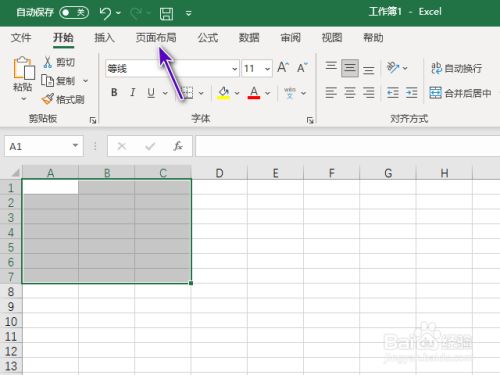Open the 页面布局 (Page Layout) tab
This screenshot has width=500, height=375.
[x=156, y=38]
